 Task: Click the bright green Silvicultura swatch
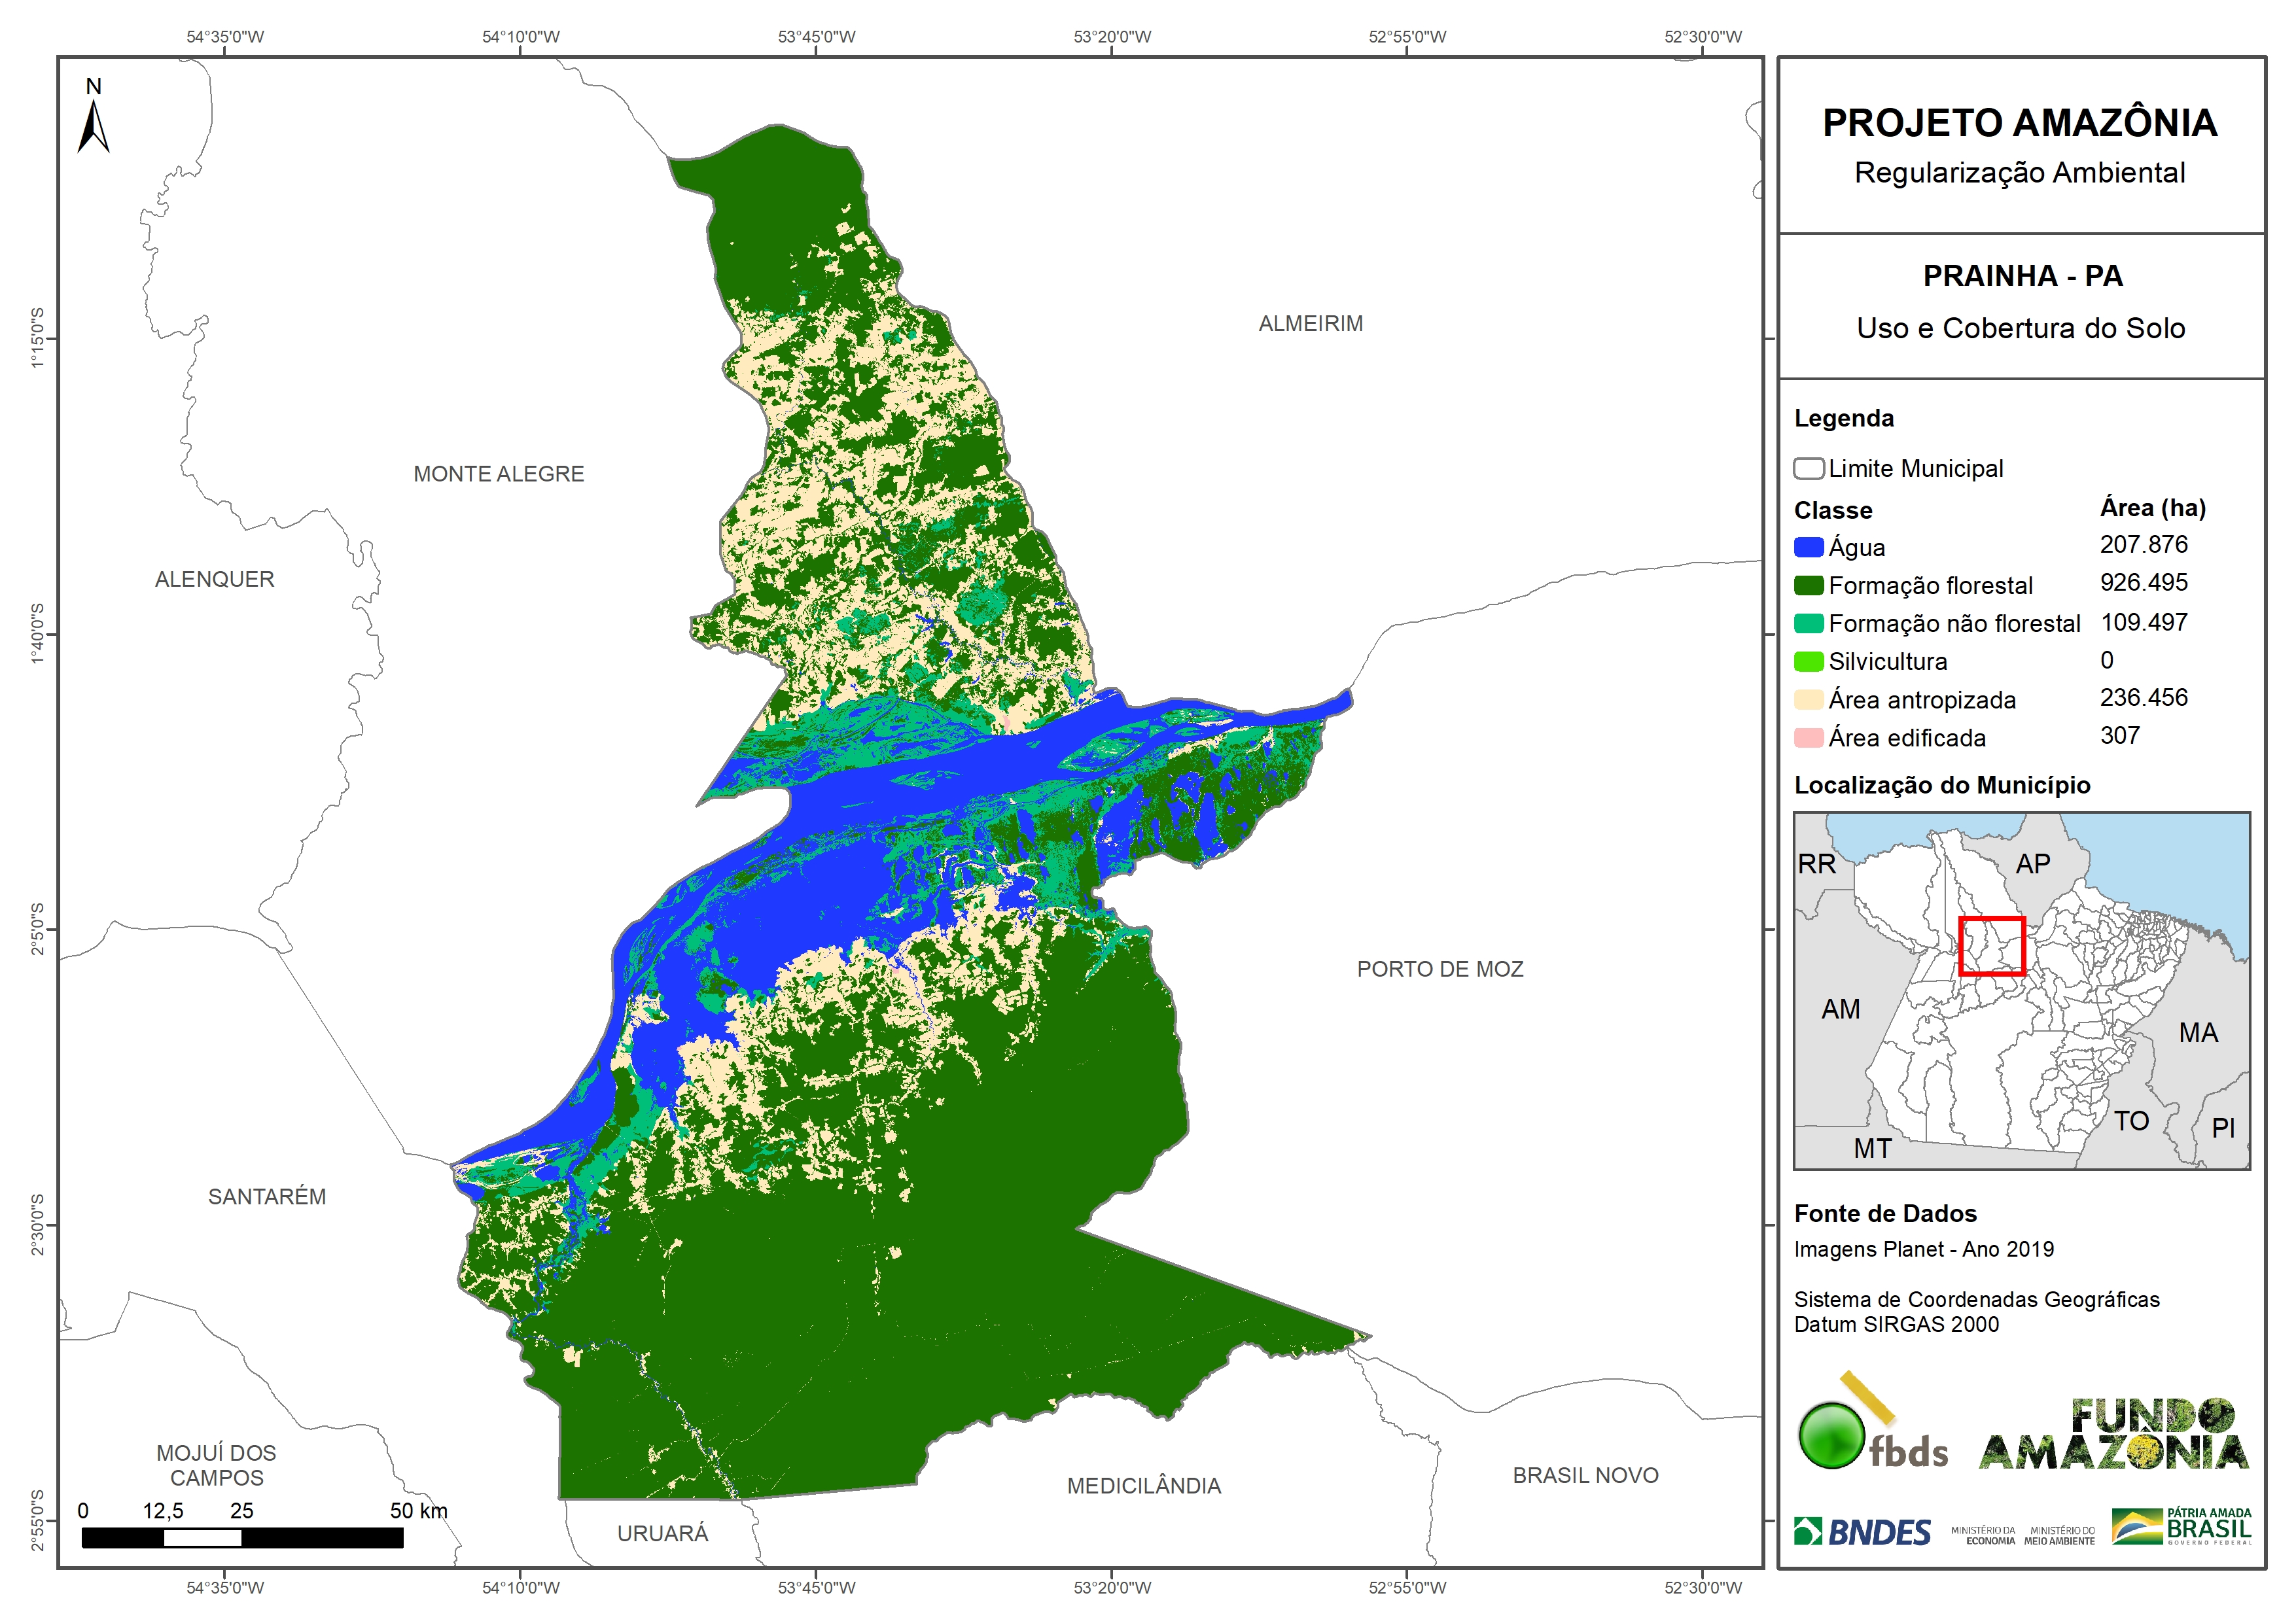[x=1808, y=662]
